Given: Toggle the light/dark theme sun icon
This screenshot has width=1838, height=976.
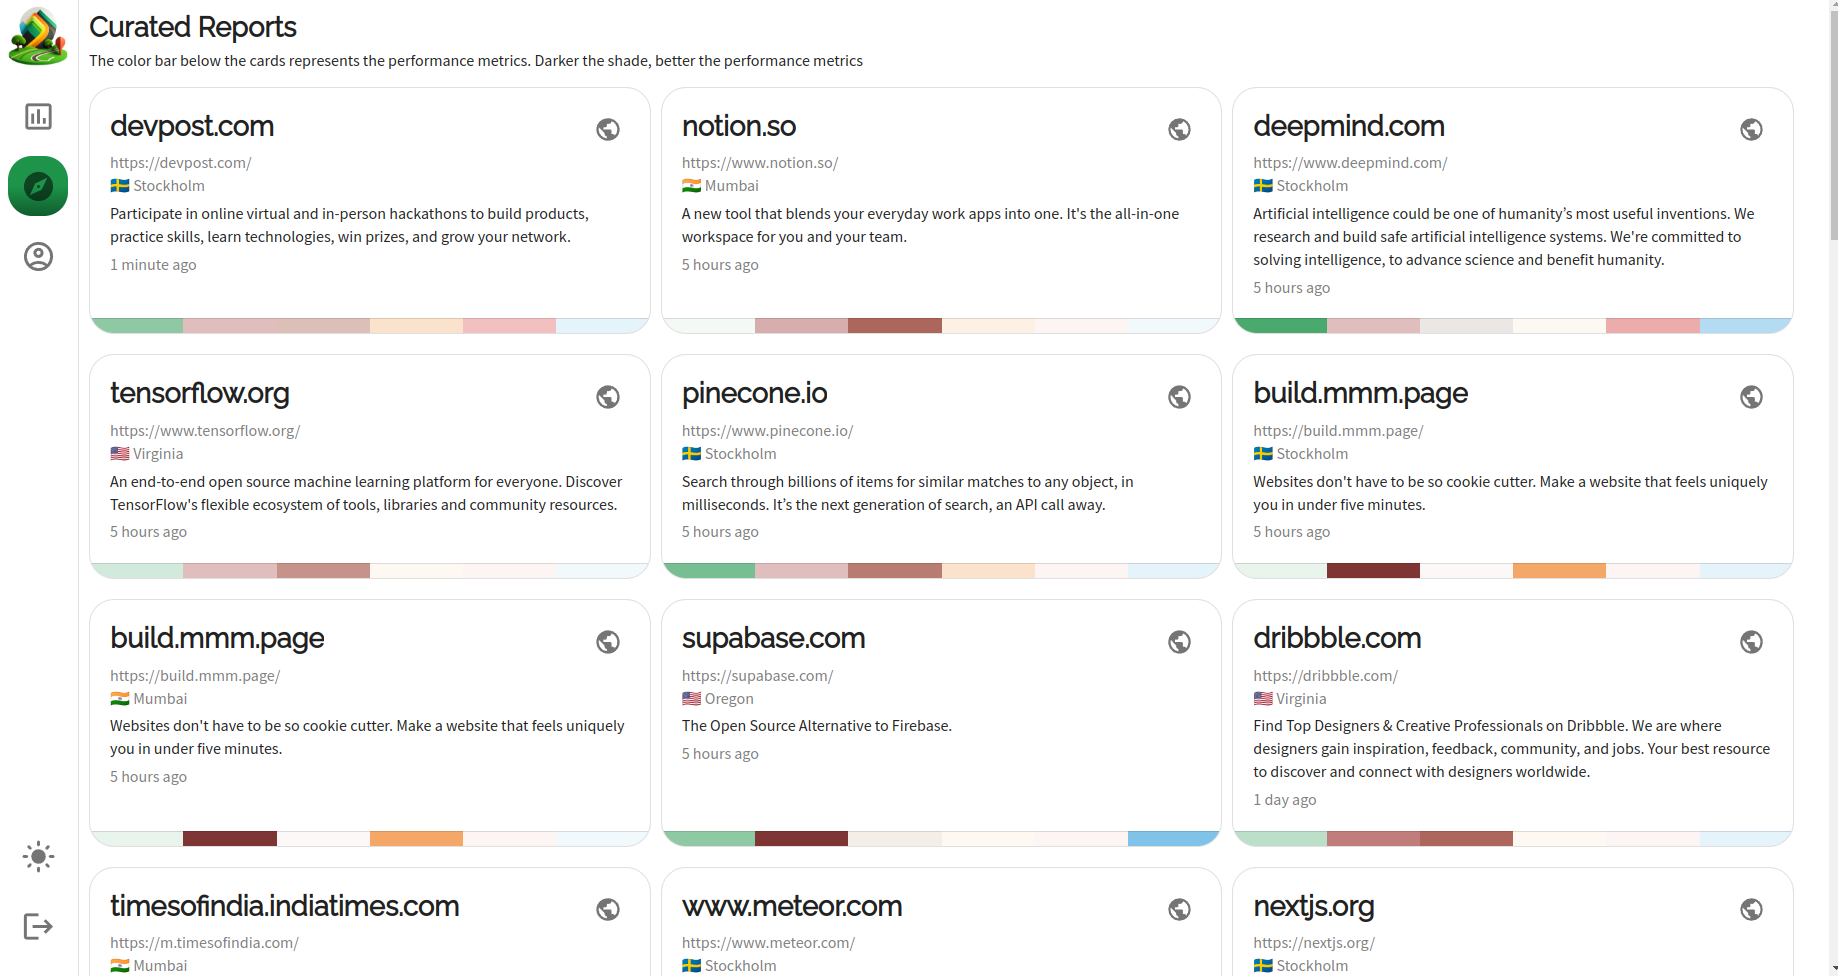Looking at the screenshot, I should [38, 856].
